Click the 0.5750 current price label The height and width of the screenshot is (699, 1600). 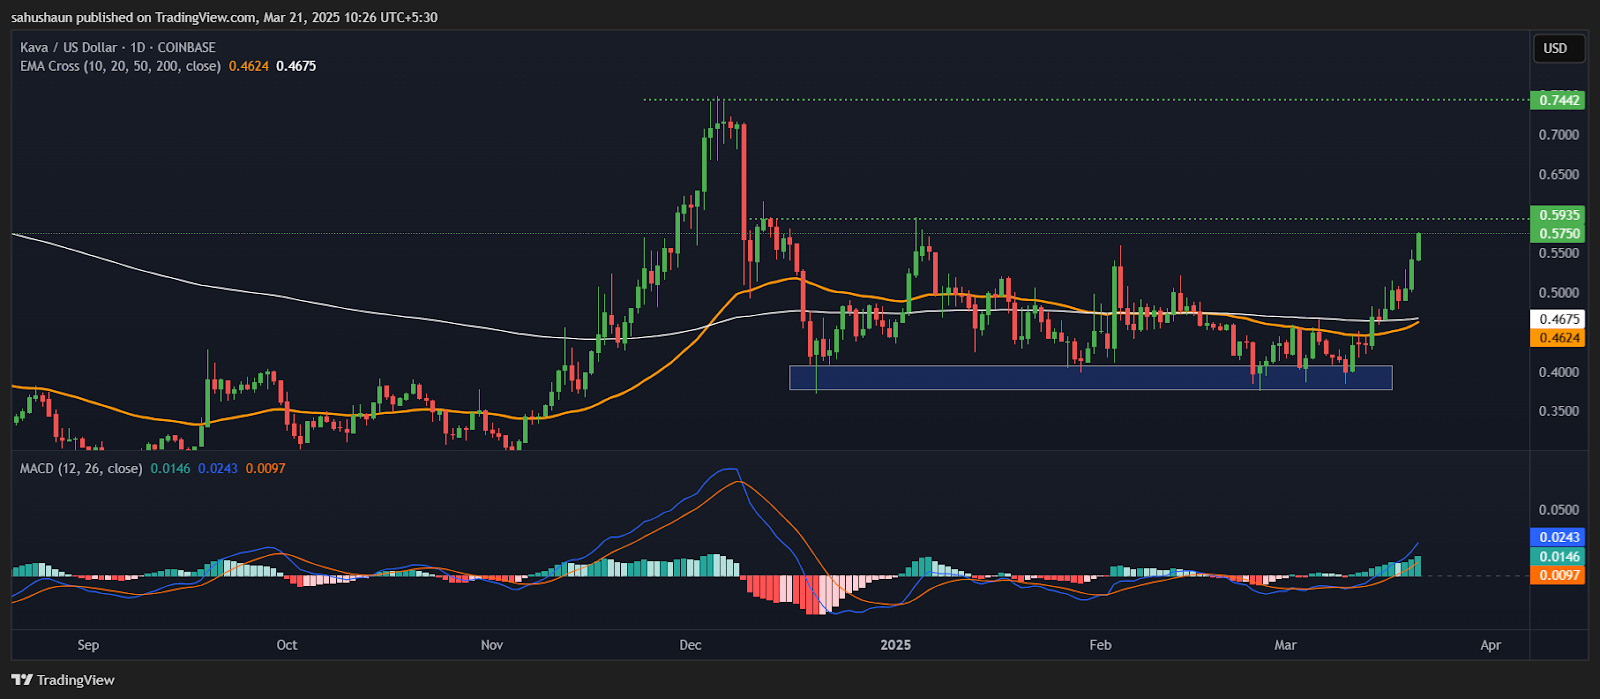[x=1558, y=233]
